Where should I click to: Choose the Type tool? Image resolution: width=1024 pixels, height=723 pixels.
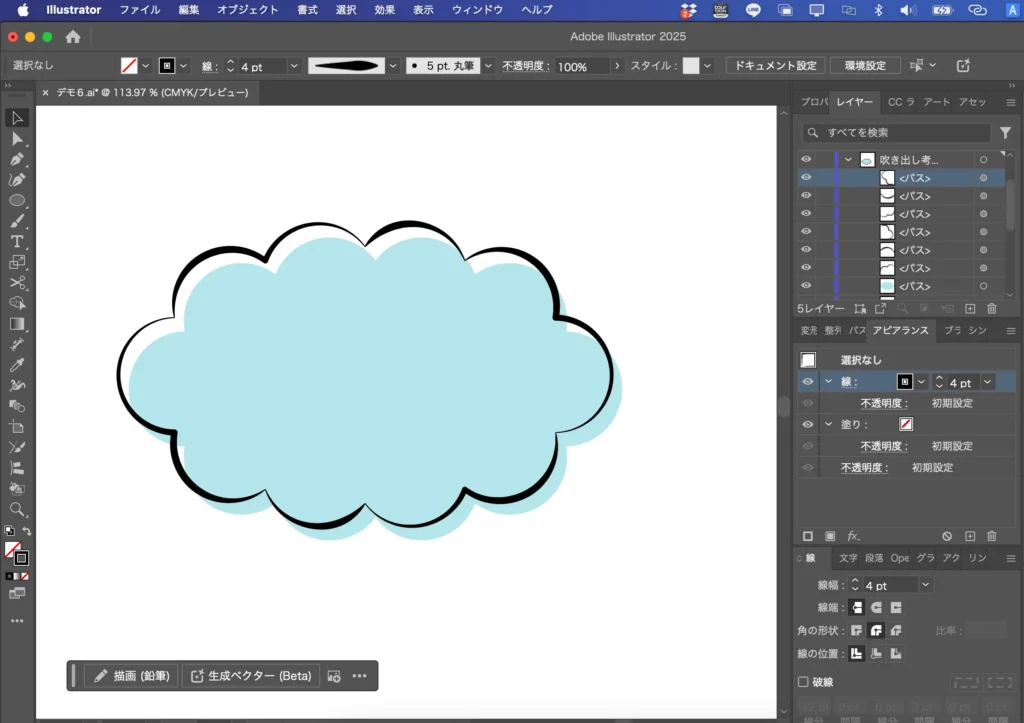pos(17,242)
